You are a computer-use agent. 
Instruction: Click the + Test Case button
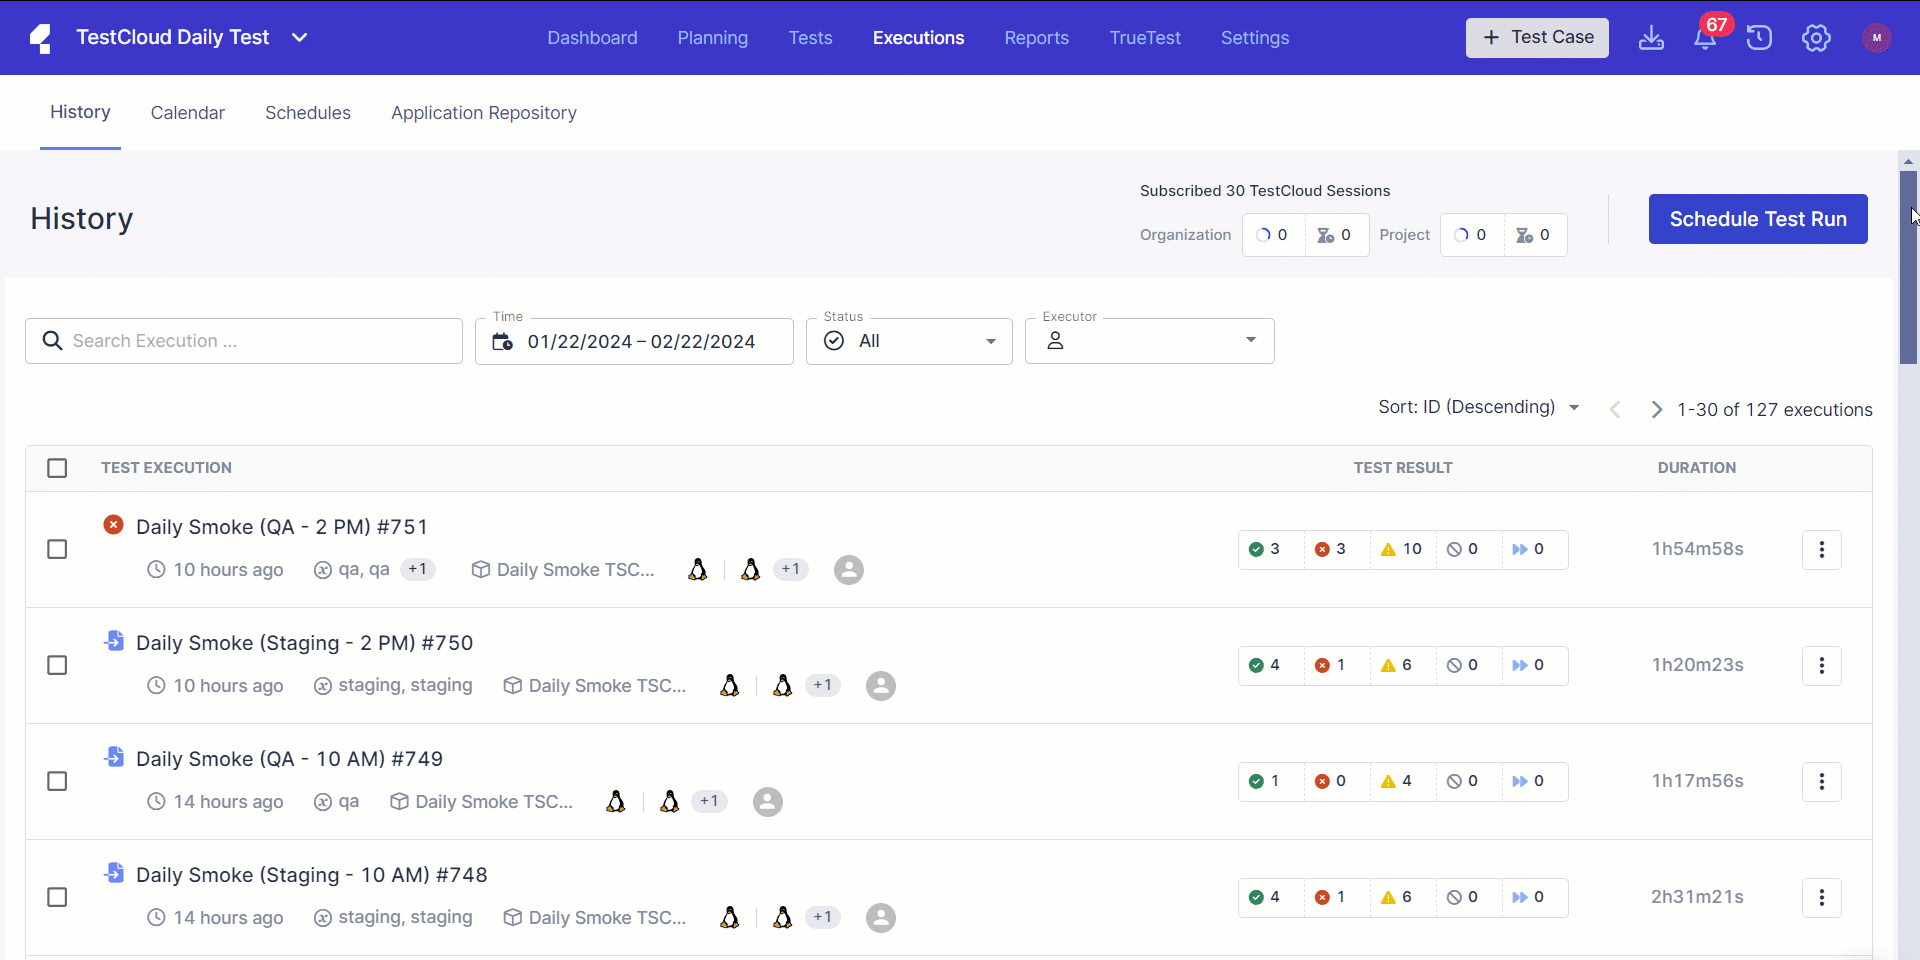coord(1537,38)
